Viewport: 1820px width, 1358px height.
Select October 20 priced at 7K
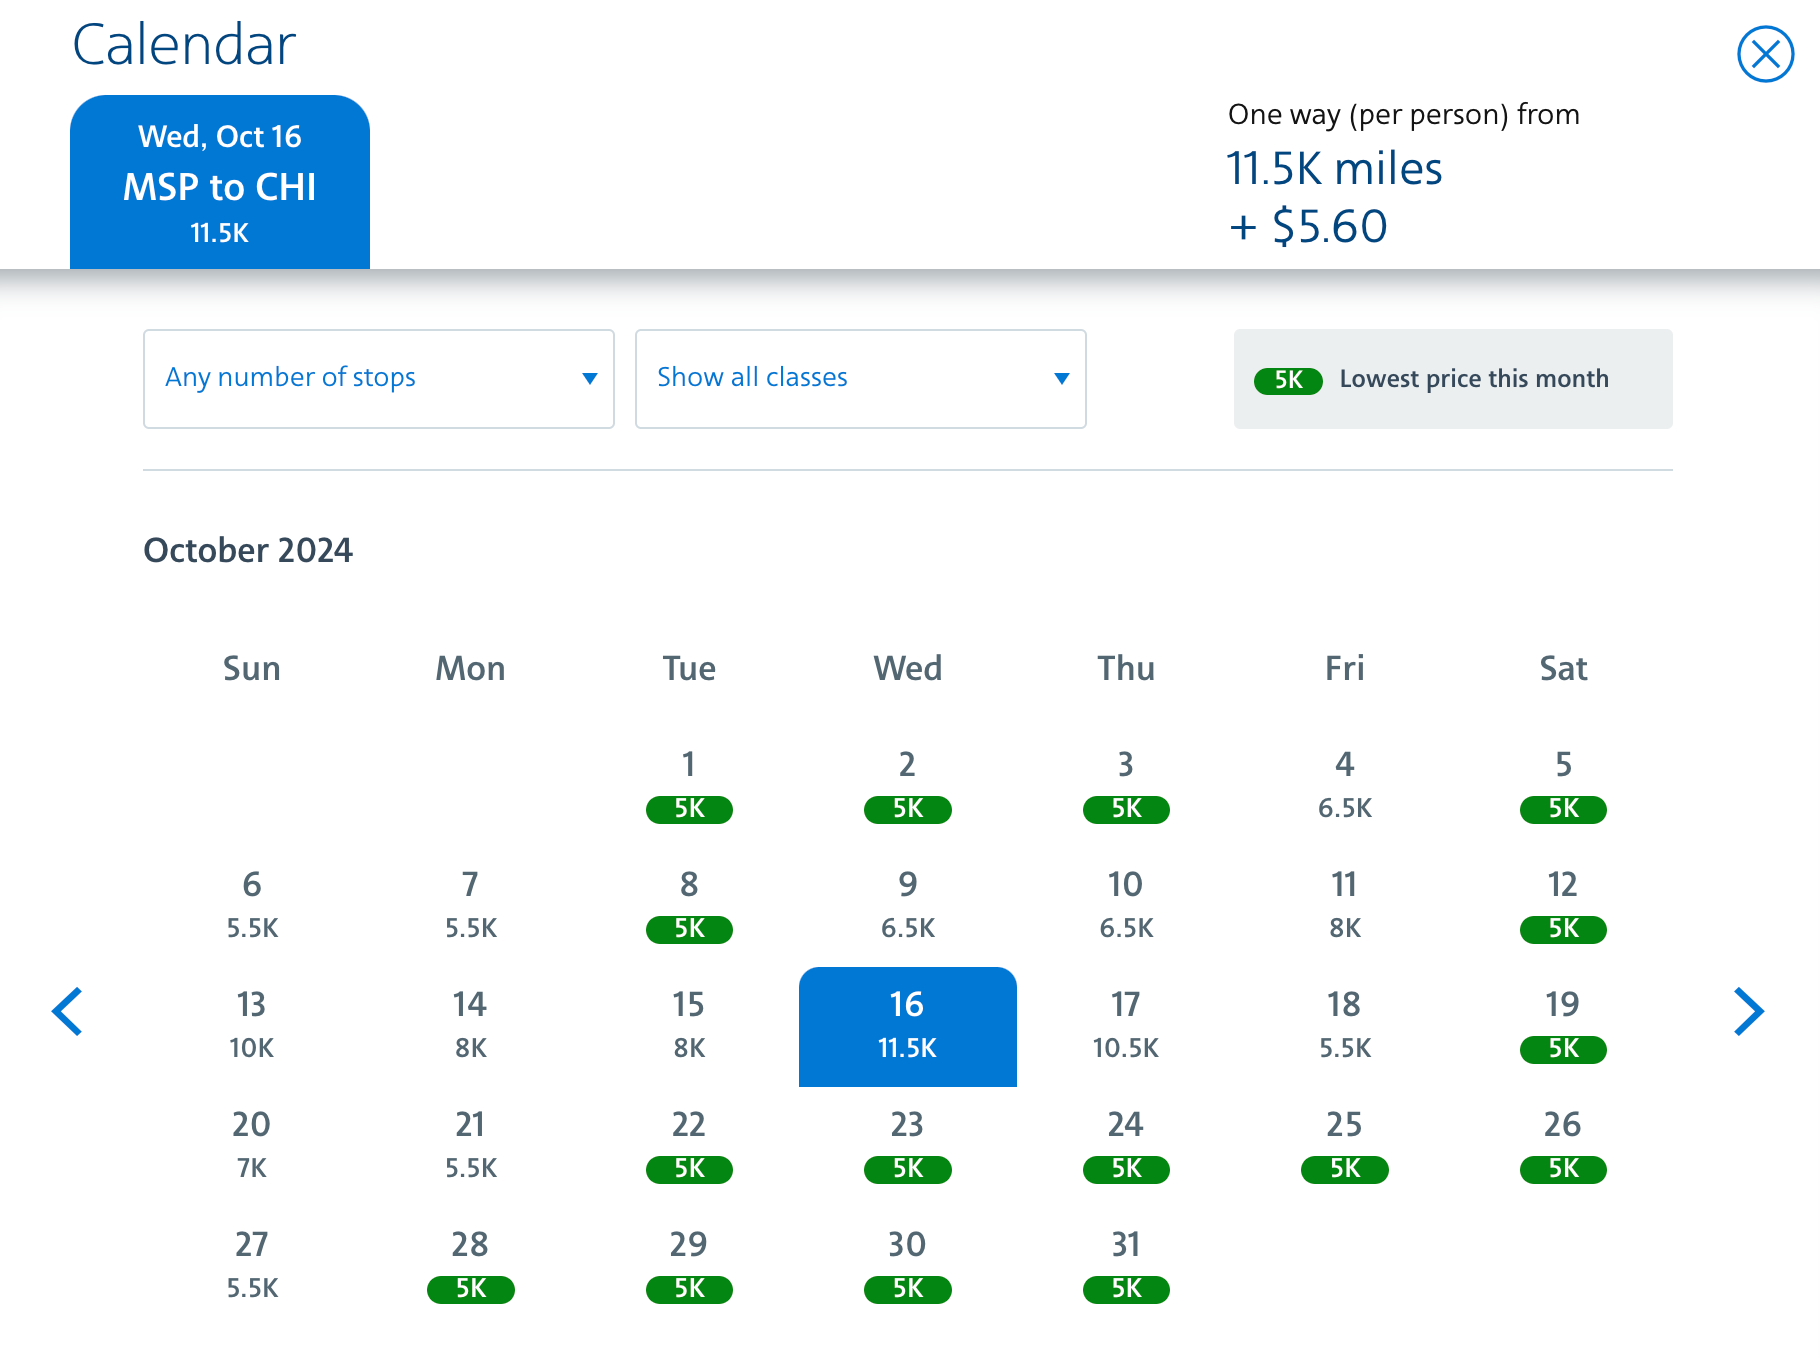pyautogui.click(x=251, y=1146)
